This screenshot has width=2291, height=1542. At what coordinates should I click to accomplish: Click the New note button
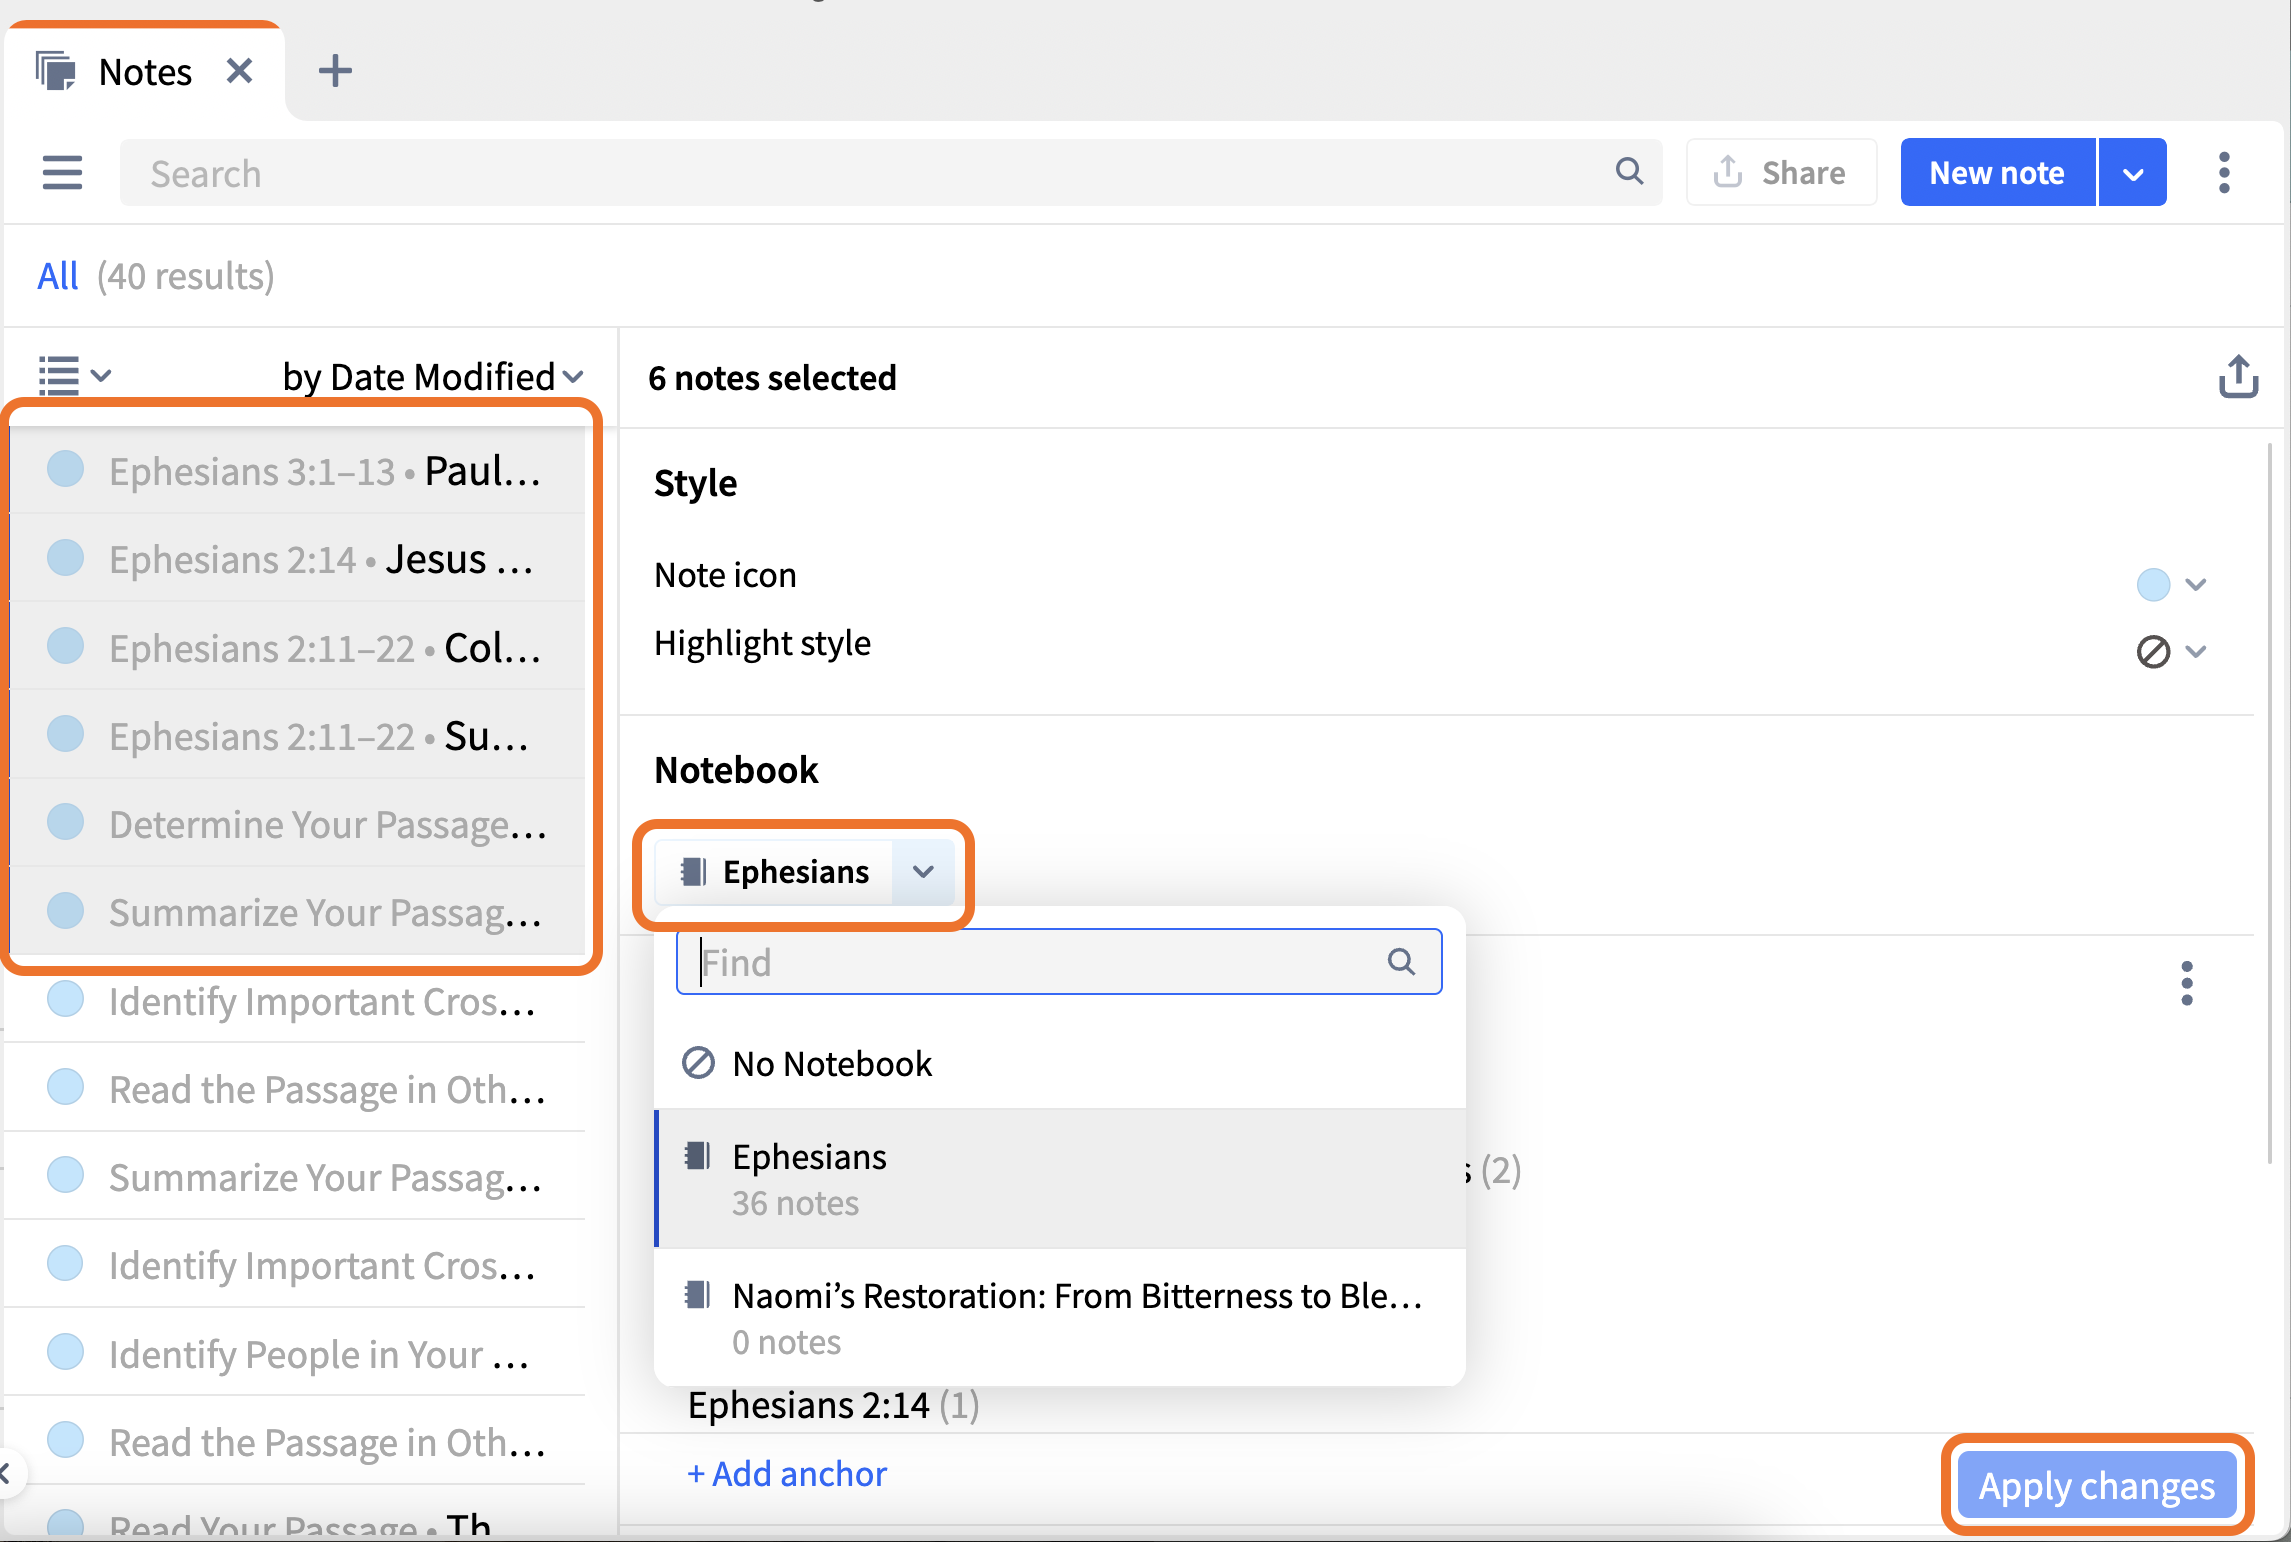[1997, 173]
